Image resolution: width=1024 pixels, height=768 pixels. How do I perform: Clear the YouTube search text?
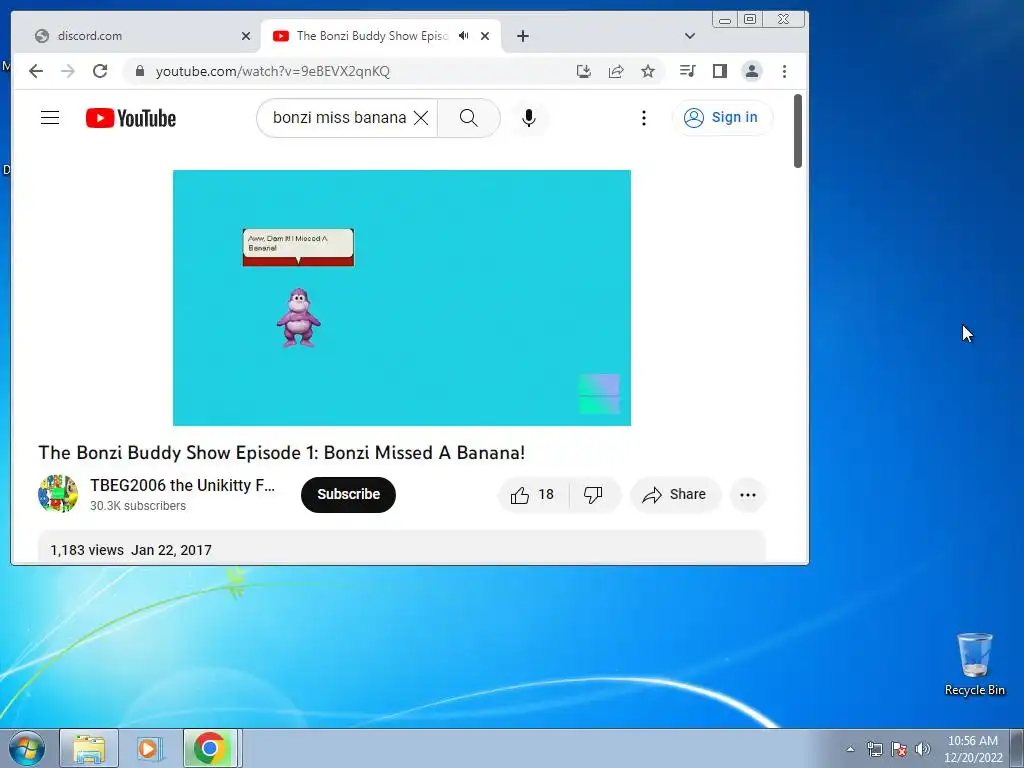coord(421,118)
